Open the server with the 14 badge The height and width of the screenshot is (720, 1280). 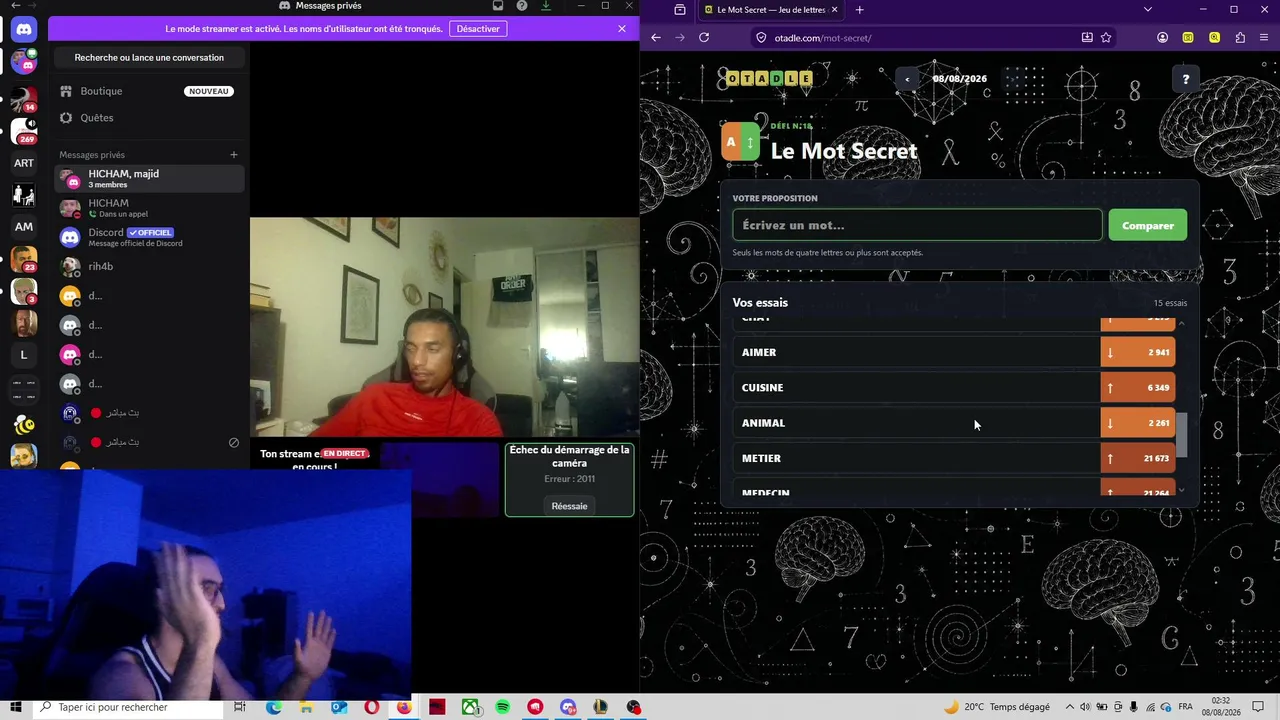[x=24, y=99]
